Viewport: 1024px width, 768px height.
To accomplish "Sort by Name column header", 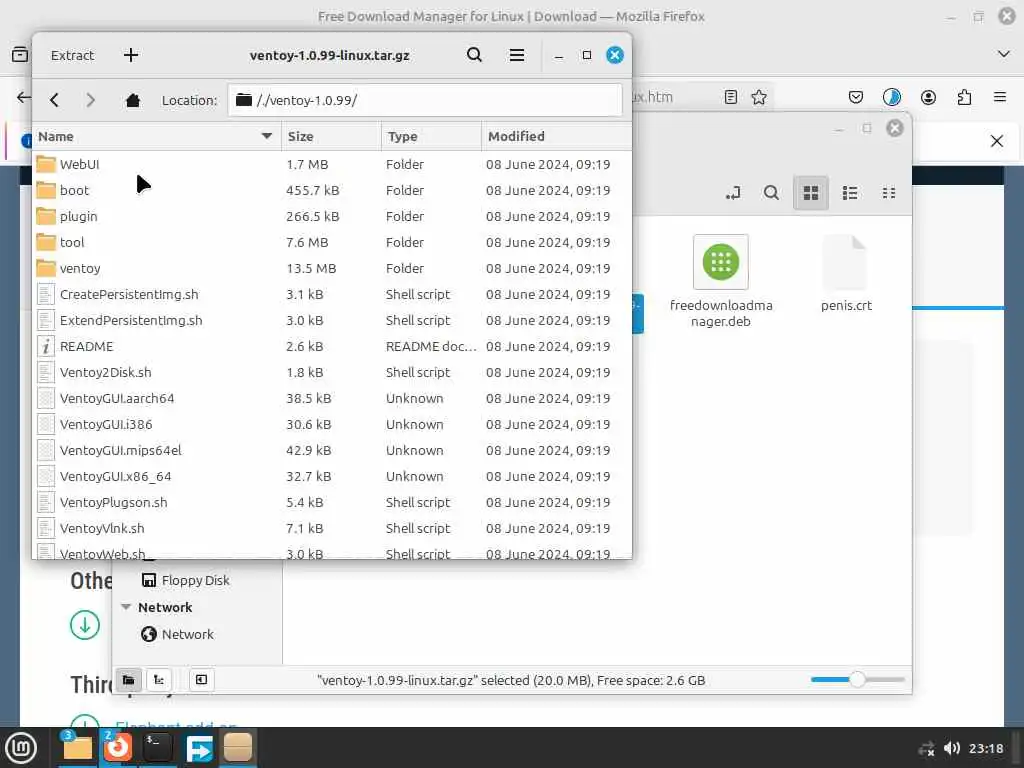I will click(157, 136).
